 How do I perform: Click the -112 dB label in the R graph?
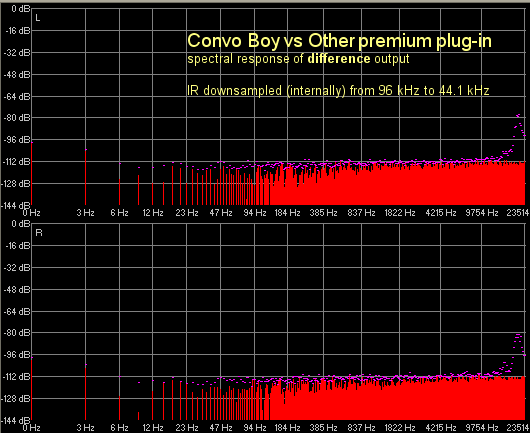tap(17, 377)
